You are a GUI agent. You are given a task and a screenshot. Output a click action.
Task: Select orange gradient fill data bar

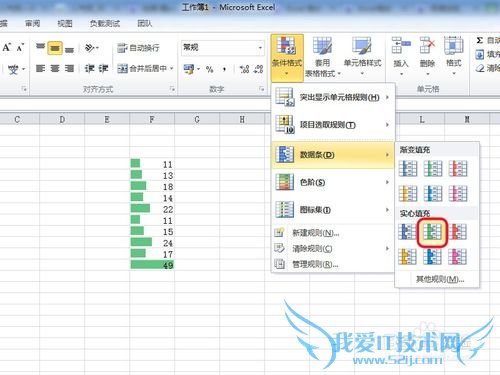point(408,194)
